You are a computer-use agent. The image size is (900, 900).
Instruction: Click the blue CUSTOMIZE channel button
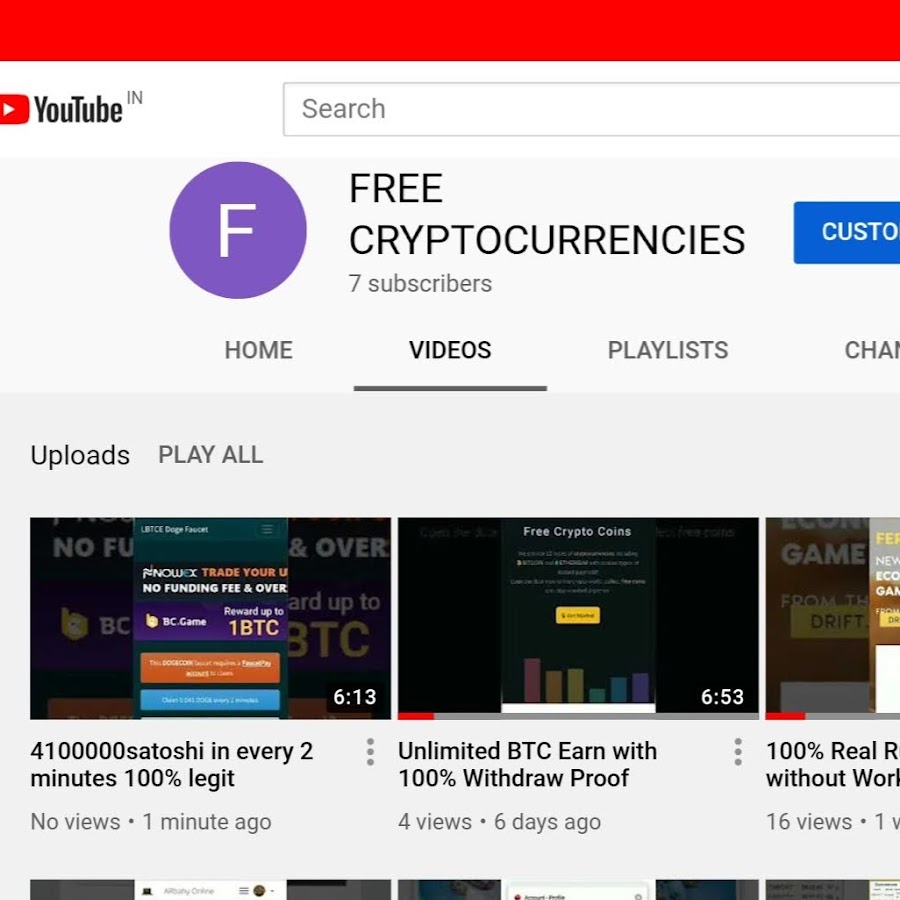point(847,232)
